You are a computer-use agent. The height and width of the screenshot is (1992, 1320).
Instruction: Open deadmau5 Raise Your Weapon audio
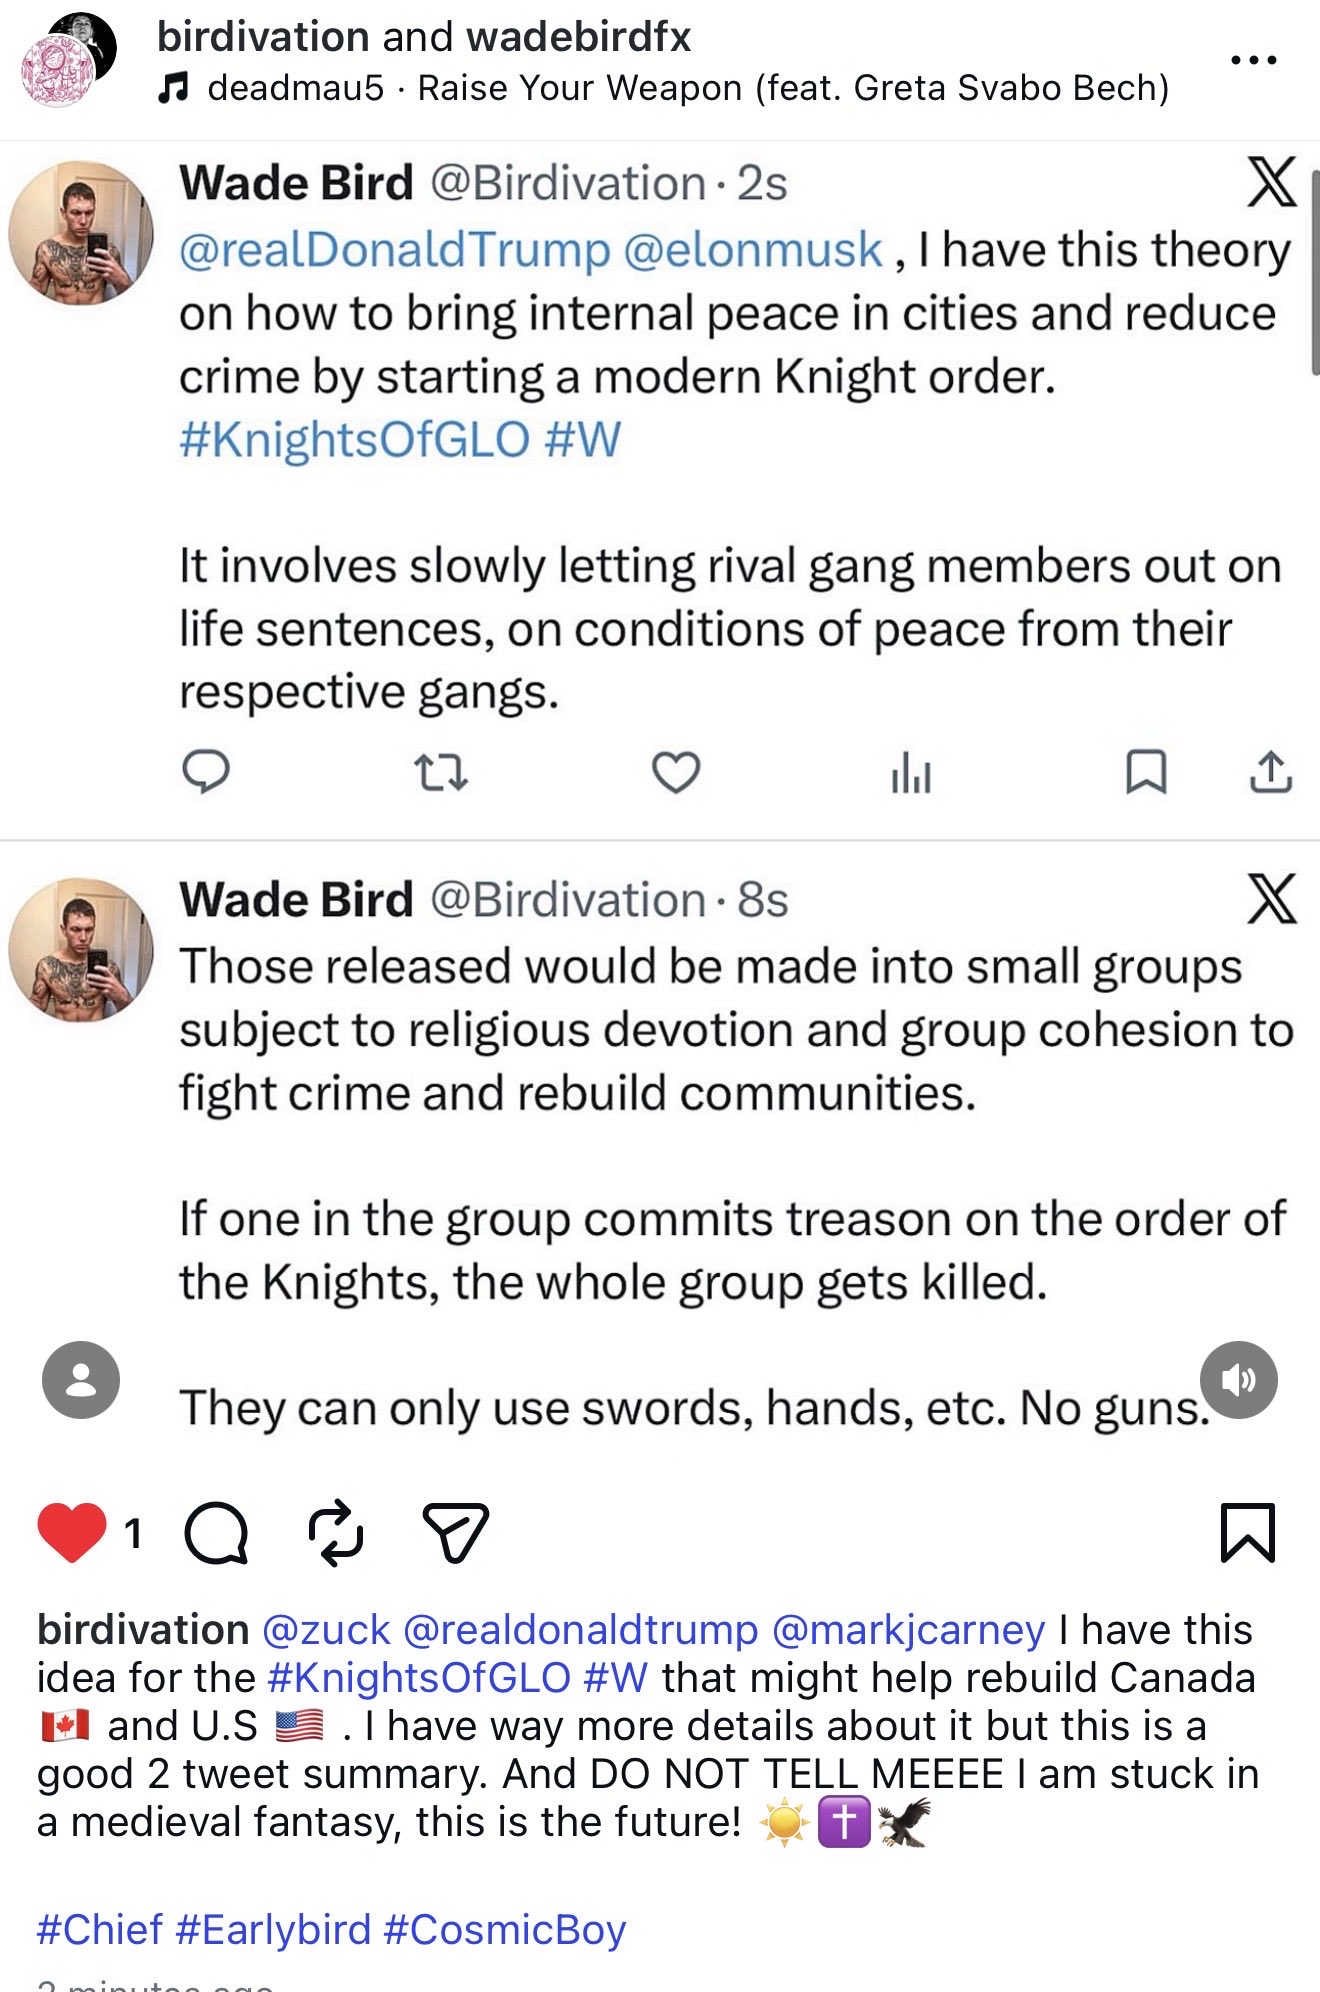pos(687,88)
